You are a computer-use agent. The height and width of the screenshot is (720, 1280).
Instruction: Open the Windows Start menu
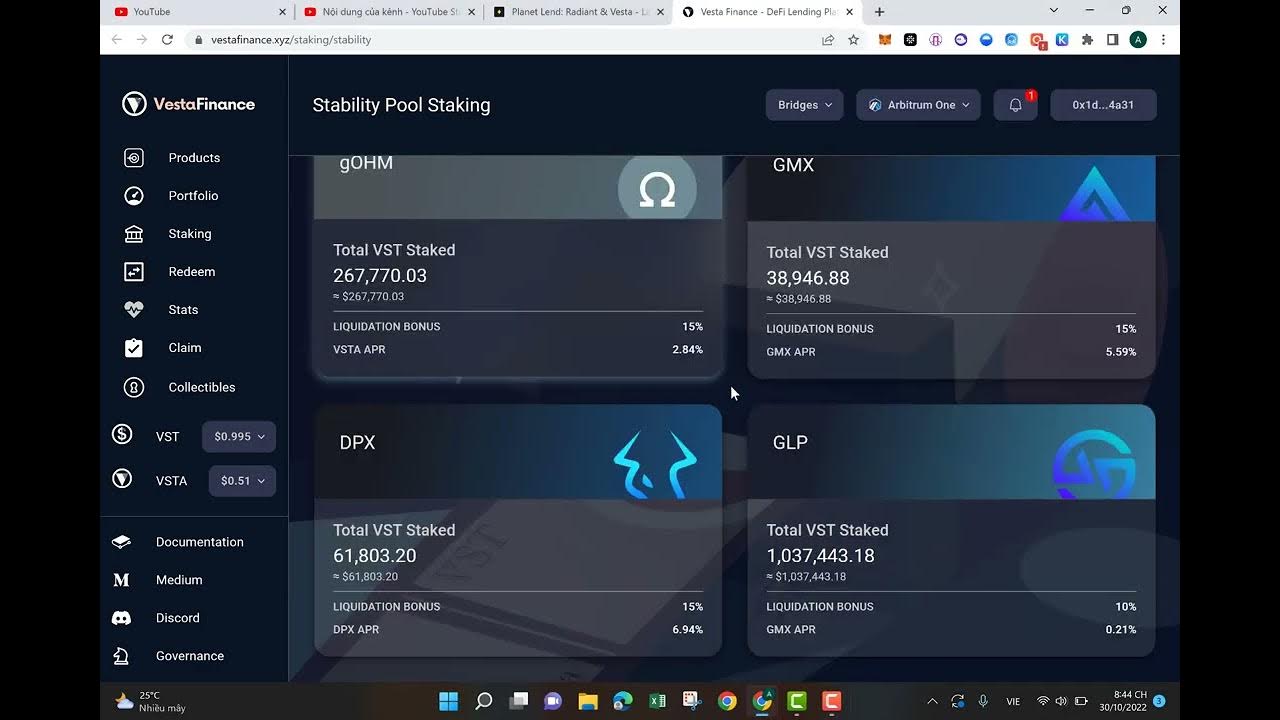pos(449,701)
